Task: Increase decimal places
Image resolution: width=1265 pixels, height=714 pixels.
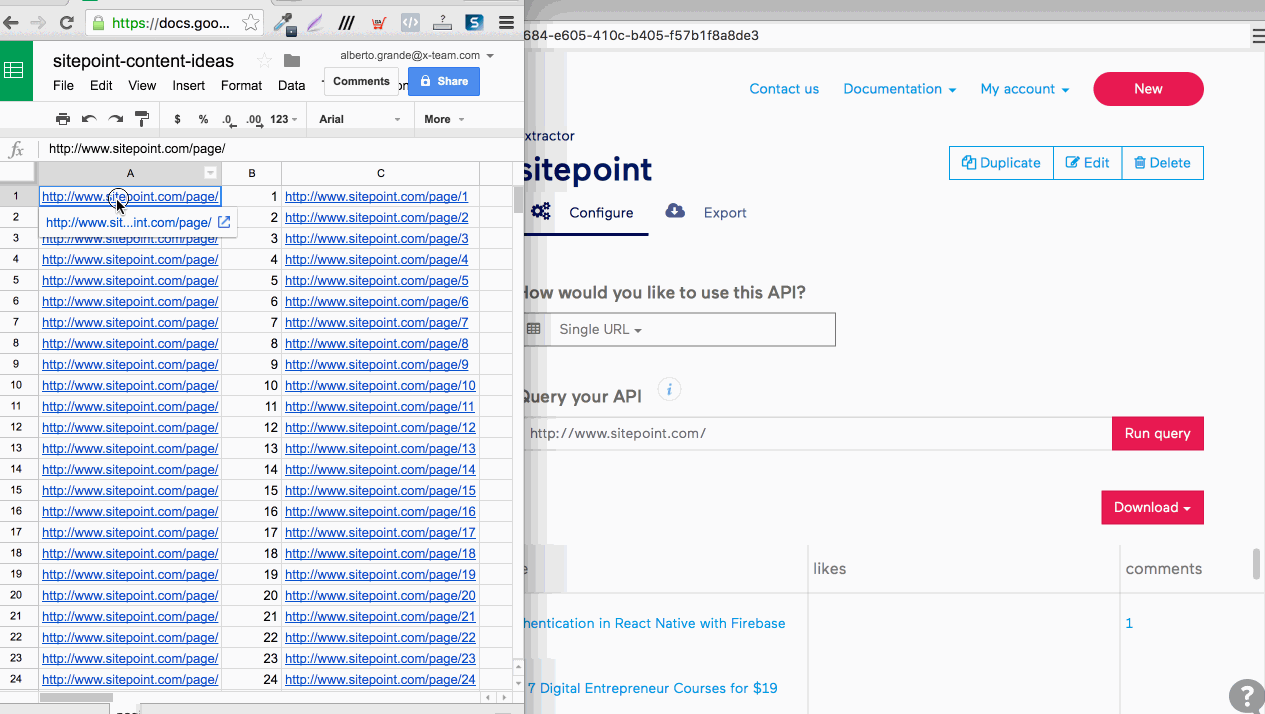Action: [254, 119]
